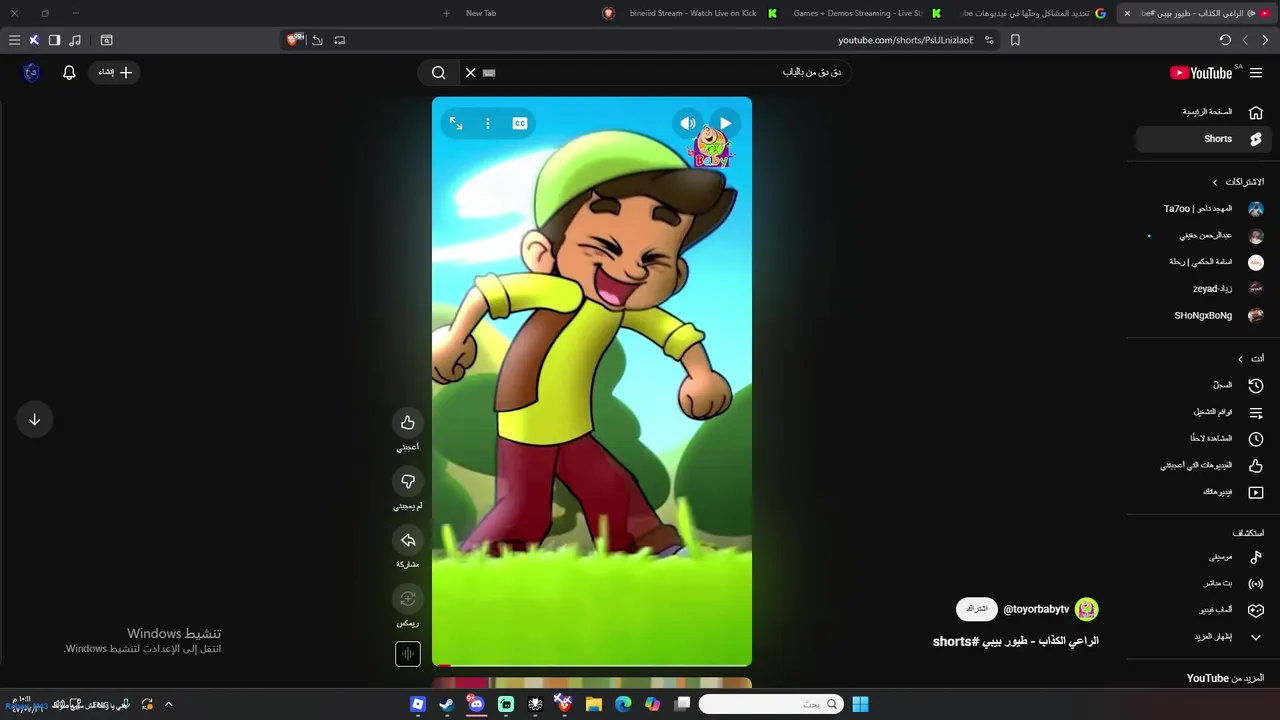Go to YouTube home via logo
The image size is (1280, 720).
tap(1201, 72)
